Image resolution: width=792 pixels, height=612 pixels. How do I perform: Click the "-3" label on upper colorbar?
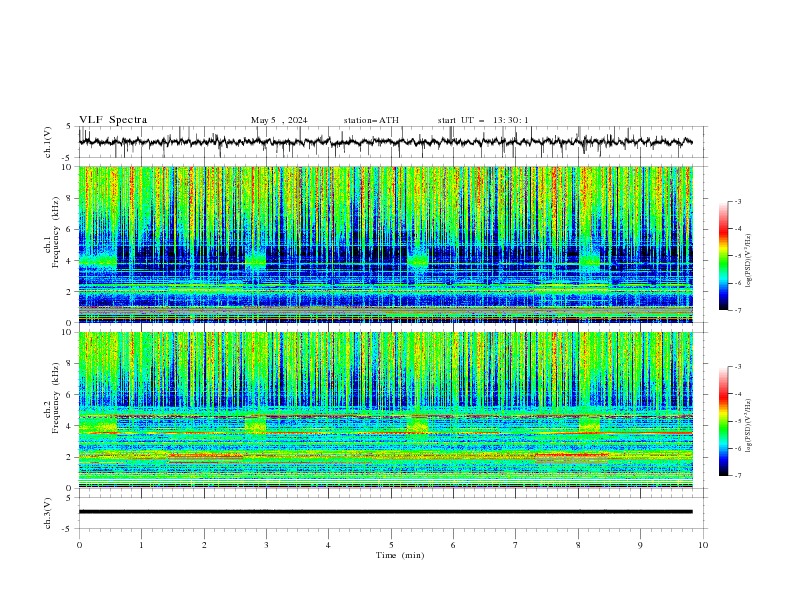(x=738, y=201)
